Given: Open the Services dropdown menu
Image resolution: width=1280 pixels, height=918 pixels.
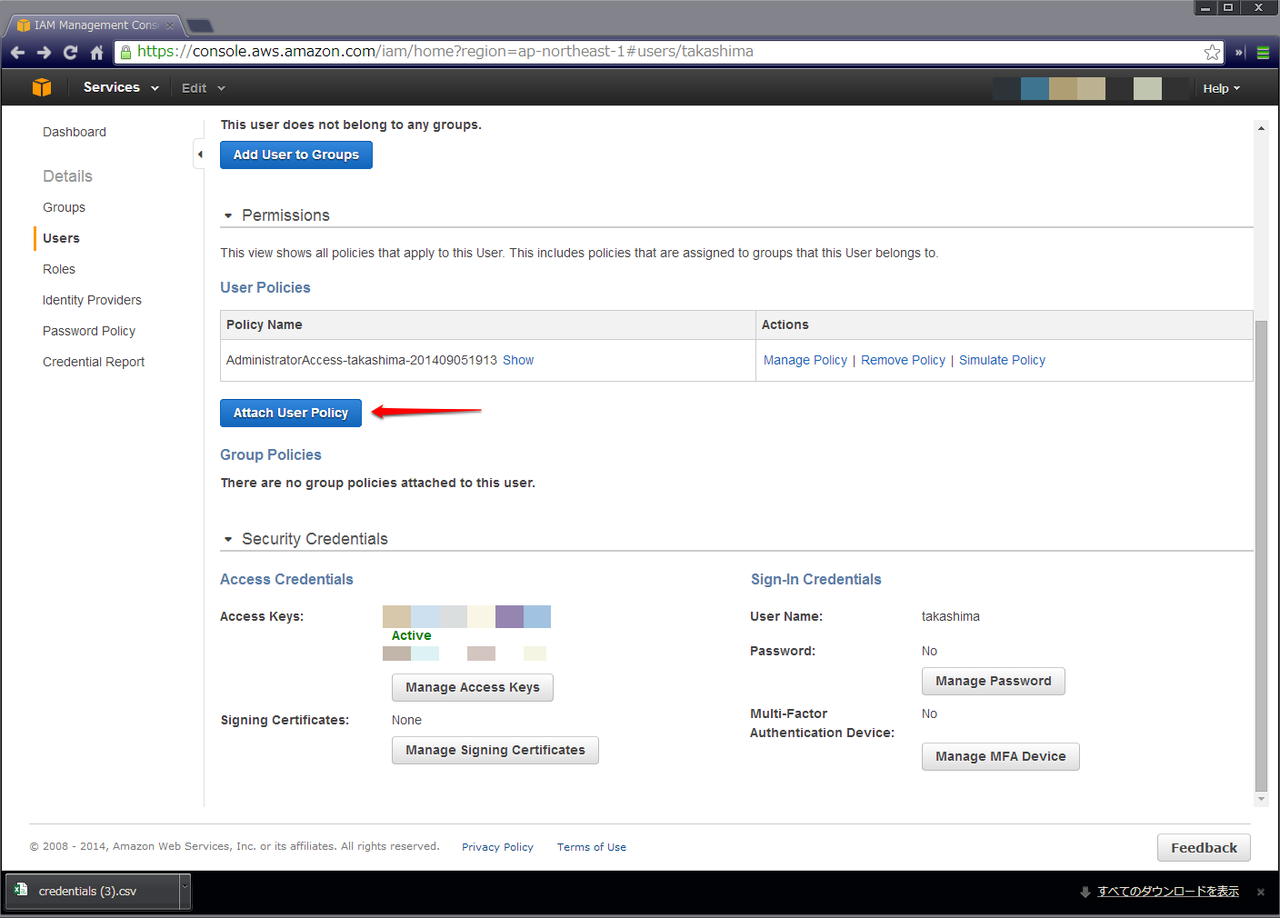Looking at the screenshot, I should point(121,88).
